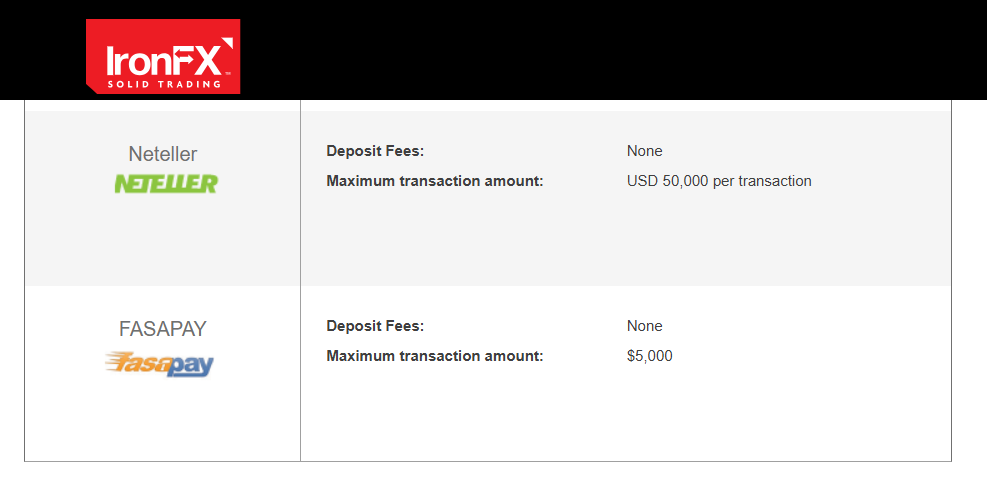
Task: Select the FASAPAY payment method heading
Action: [163, 329]
